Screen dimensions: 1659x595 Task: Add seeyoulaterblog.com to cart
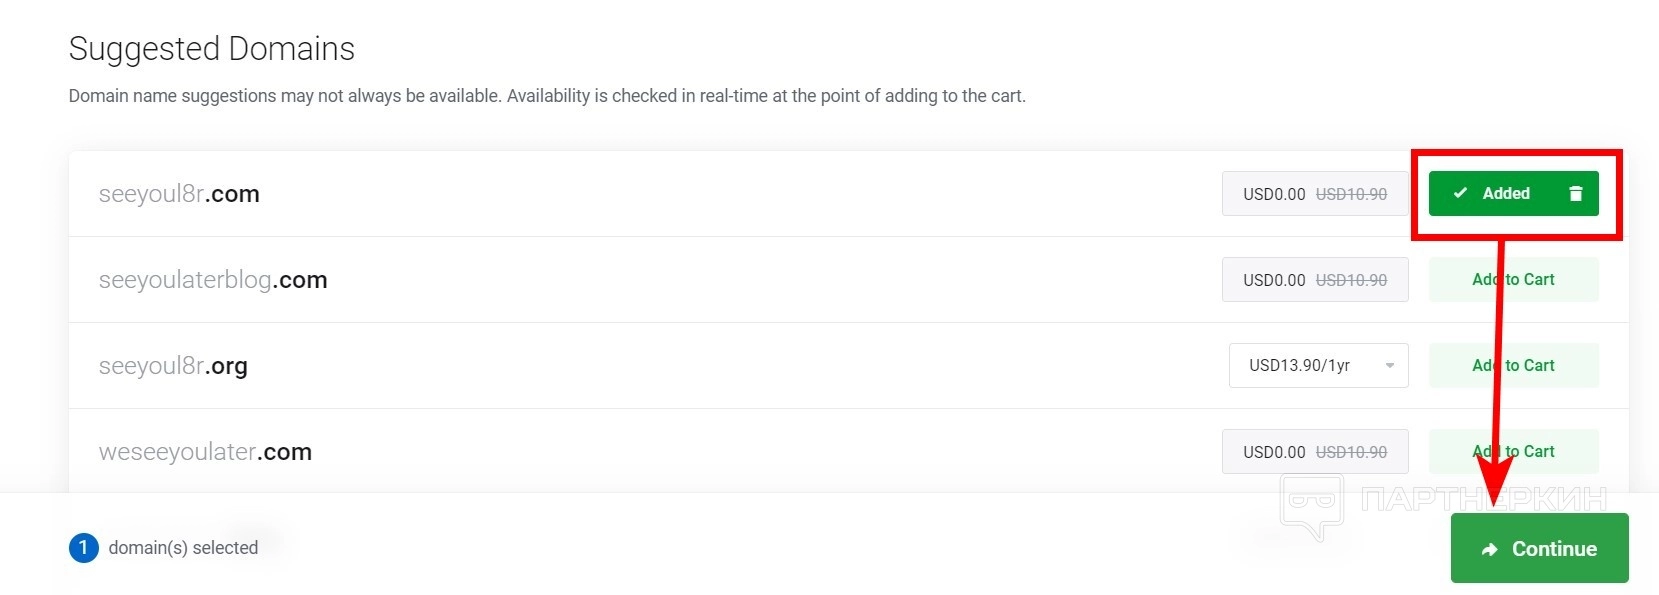pos(1513,280)
